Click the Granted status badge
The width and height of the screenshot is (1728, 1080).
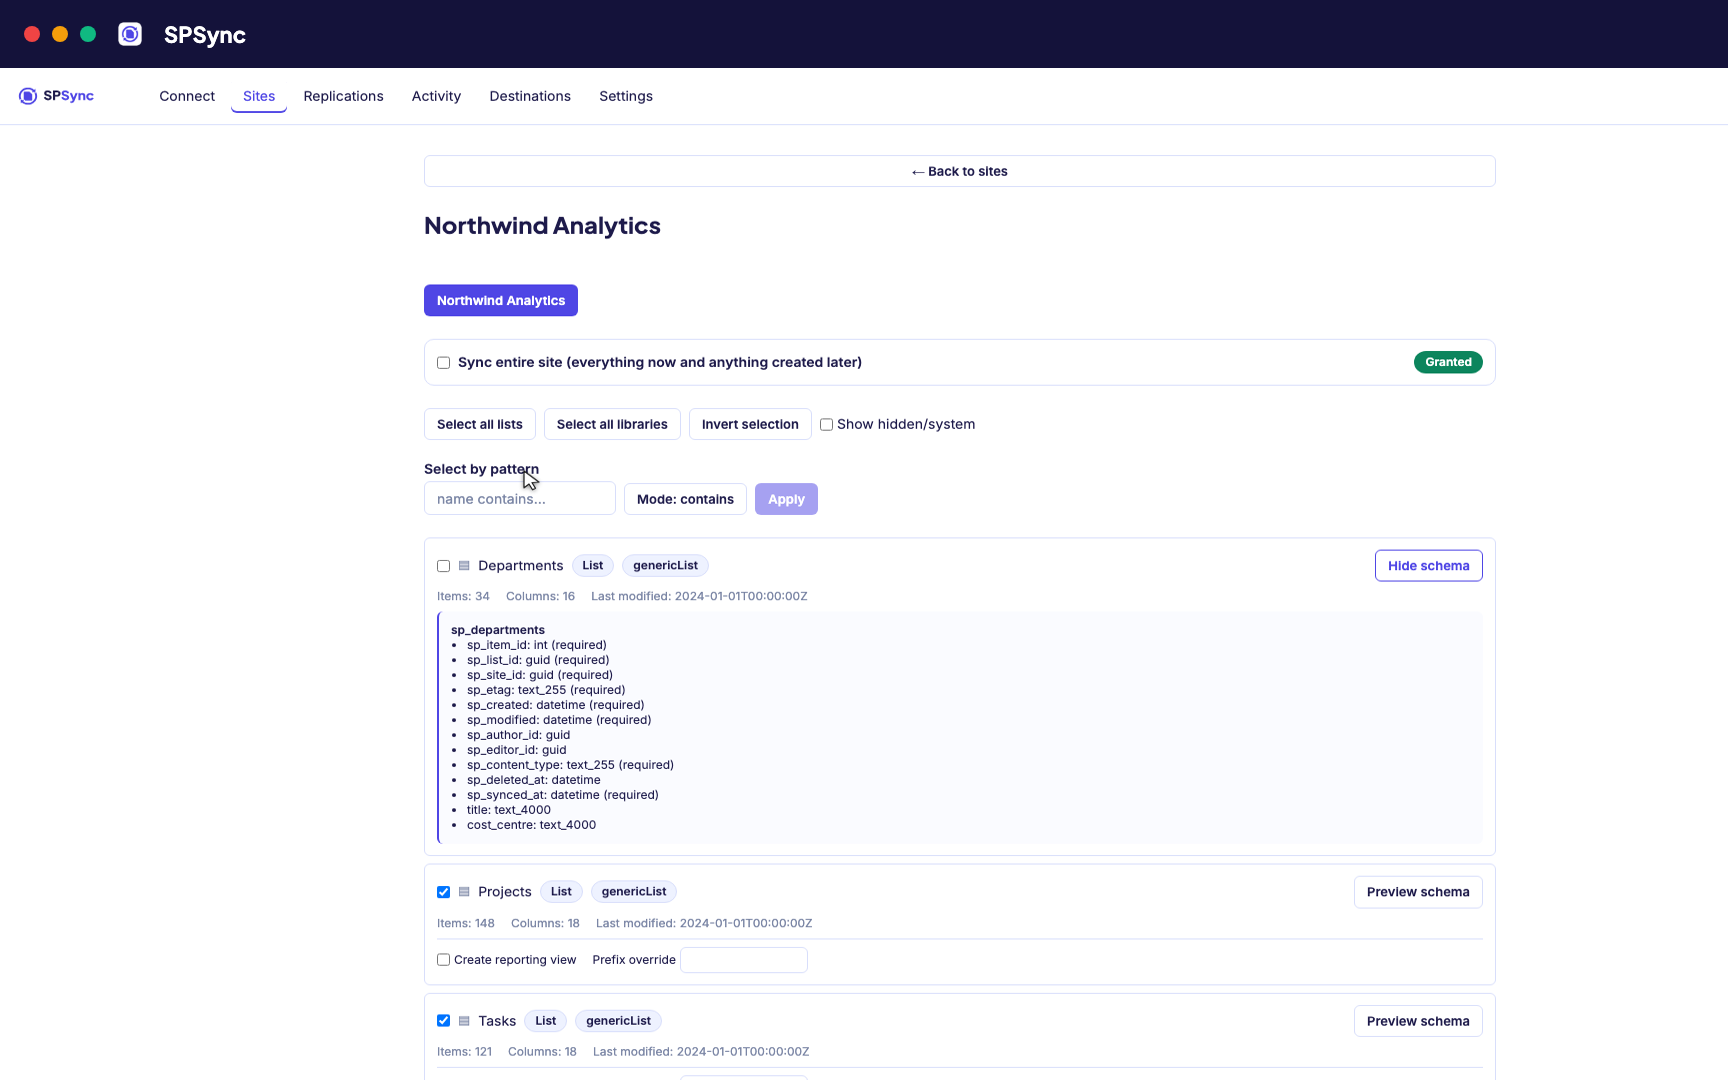[1448, 362]
